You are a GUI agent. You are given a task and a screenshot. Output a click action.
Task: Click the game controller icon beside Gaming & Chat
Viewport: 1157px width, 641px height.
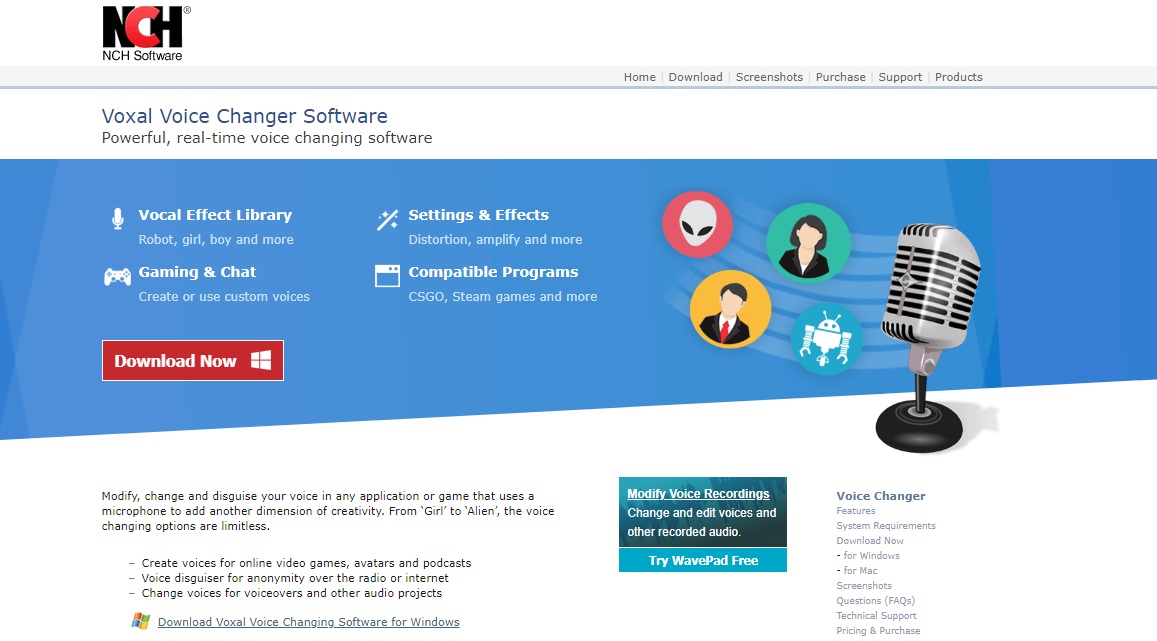coord(117,277)
